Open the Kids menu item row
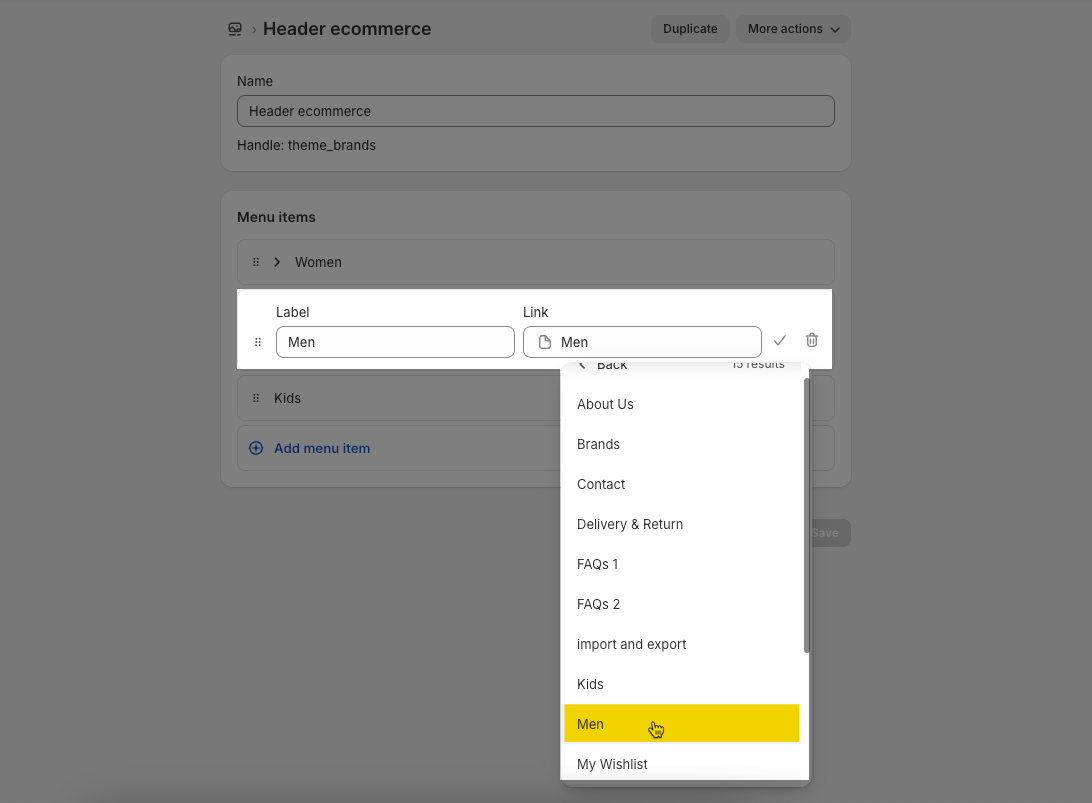 click(x=536, y=398)
